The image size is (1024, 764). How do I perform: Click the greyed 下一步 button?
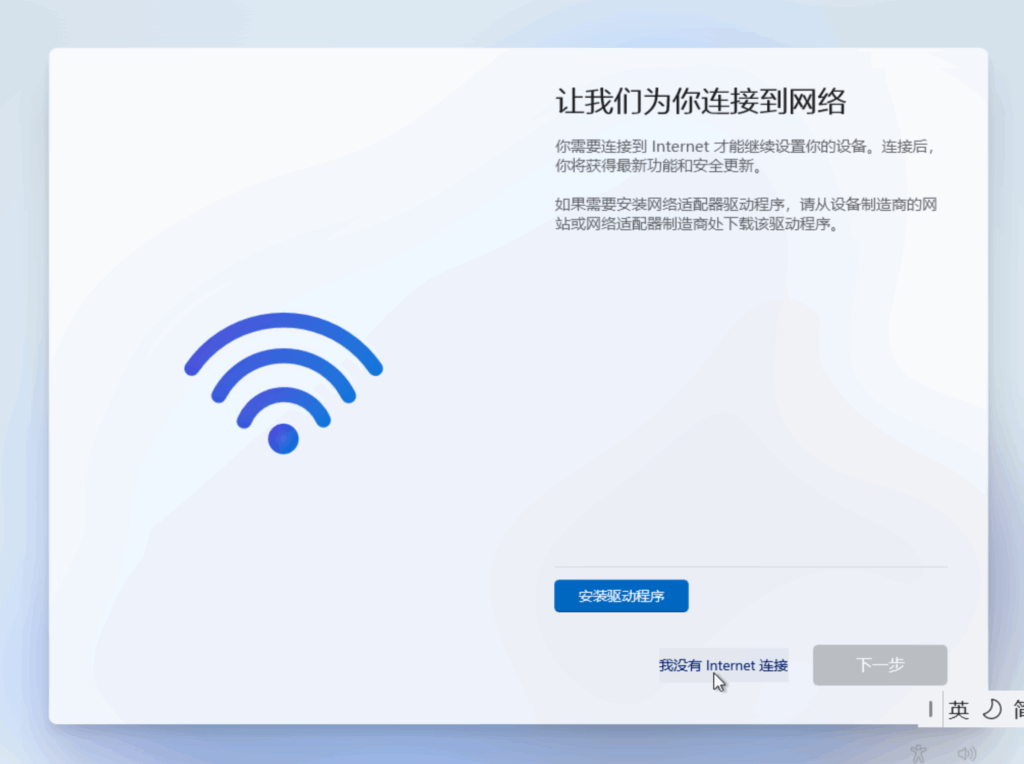coord(880,665)
